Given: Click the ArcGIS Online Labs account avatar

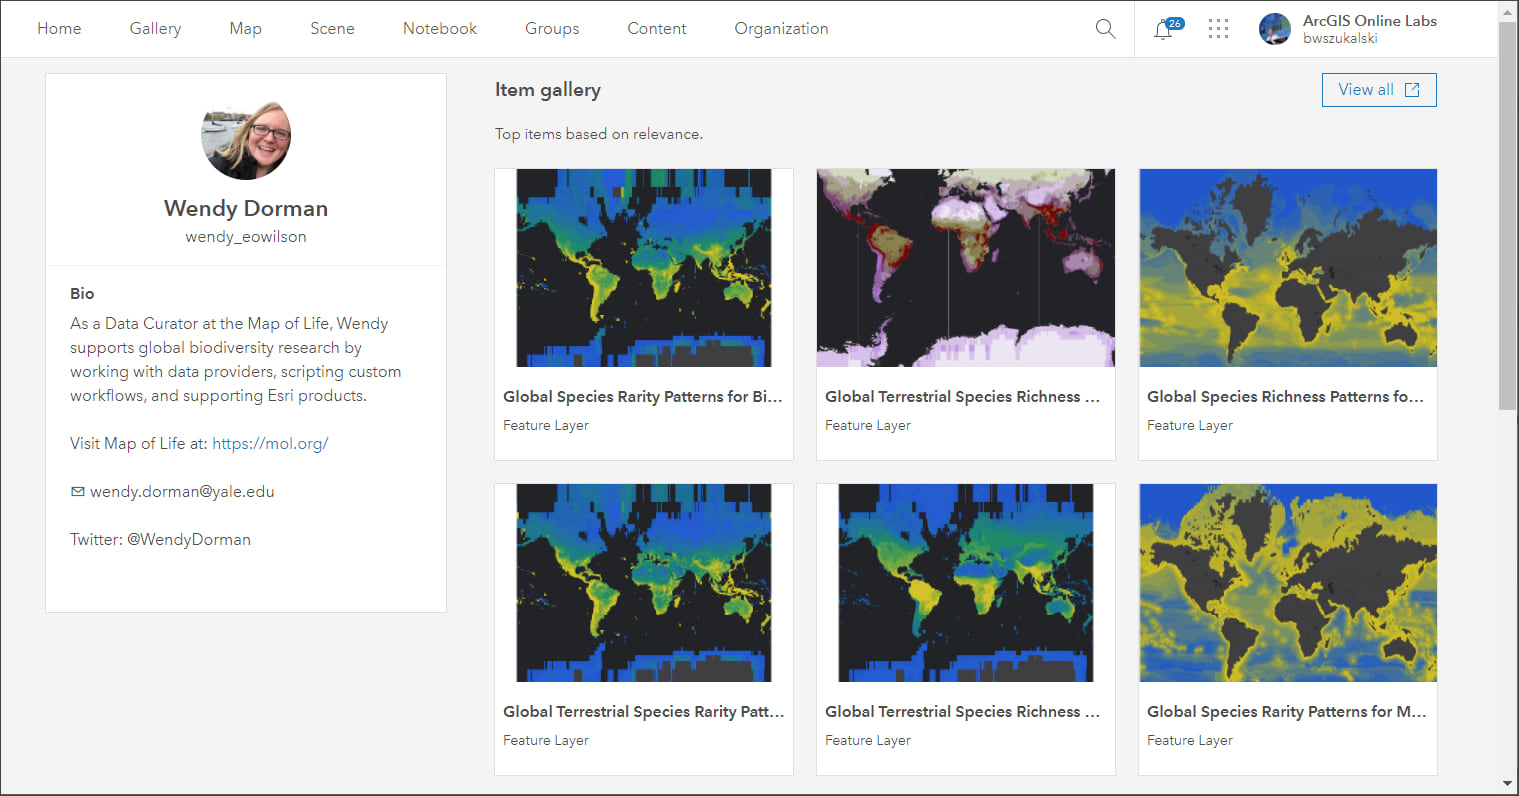Looking at the screenshot, I should [x=1274, y=29].
